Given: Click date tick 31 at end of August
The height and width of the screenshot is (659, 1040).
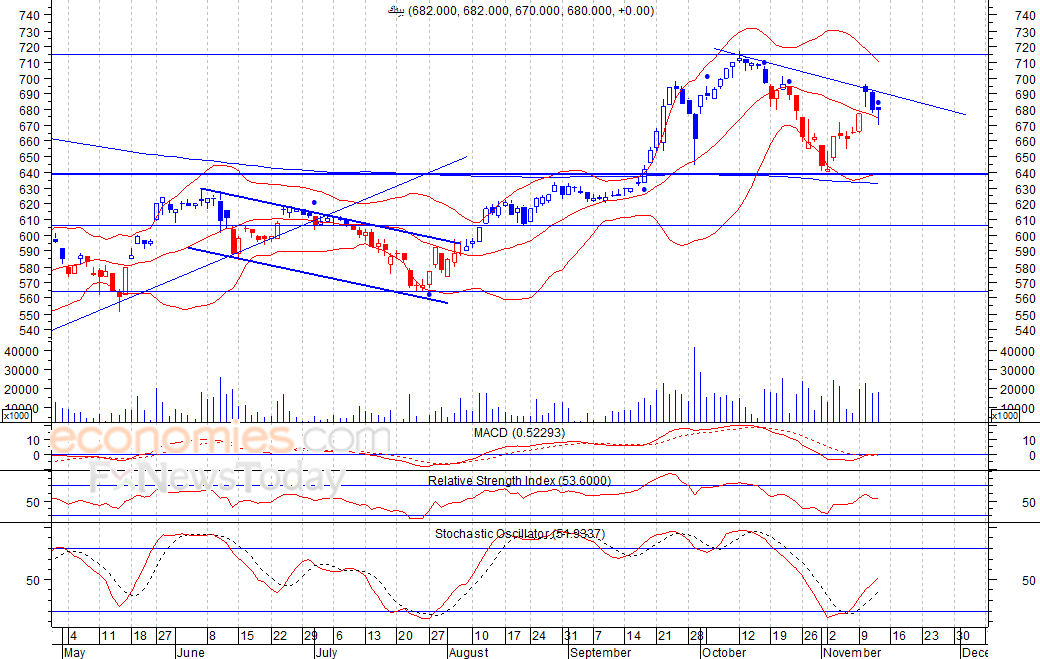Looking at the screenshot, I should (x=570, y=636).
